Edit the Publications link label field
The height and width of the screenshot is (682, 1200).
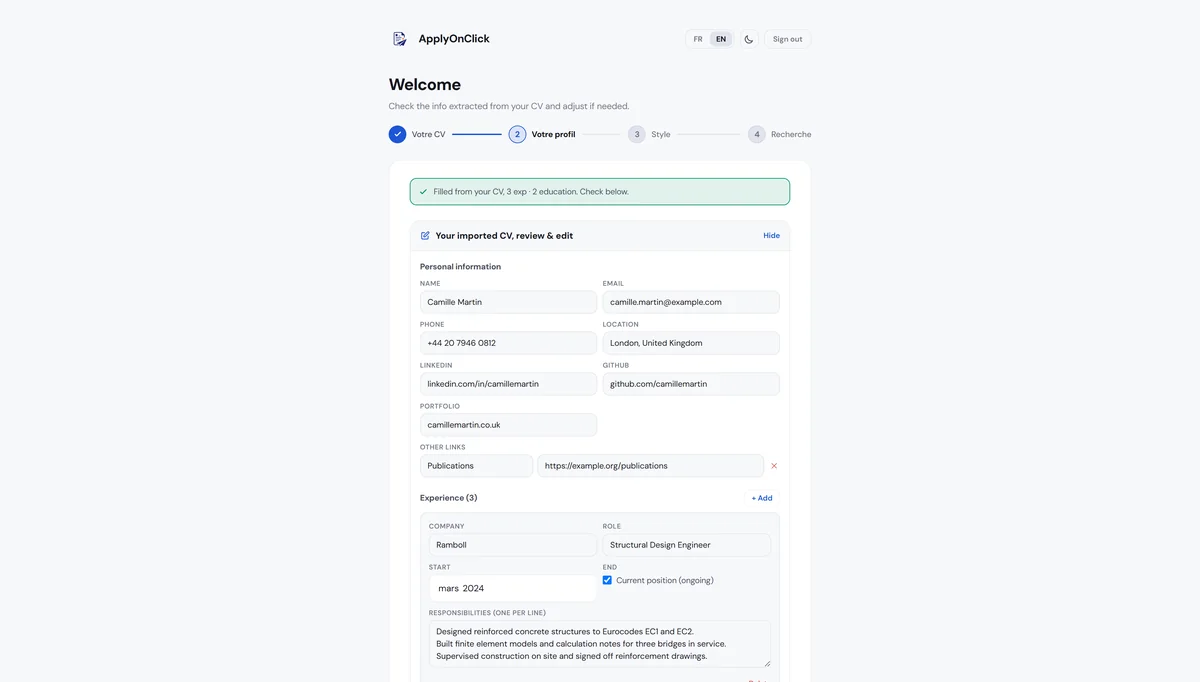(476, 466)
